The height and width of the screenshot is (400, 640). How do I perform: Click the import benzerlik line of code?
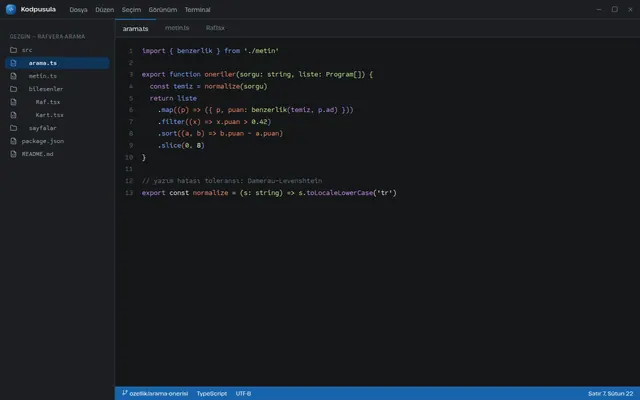click(x=210, y=51)
